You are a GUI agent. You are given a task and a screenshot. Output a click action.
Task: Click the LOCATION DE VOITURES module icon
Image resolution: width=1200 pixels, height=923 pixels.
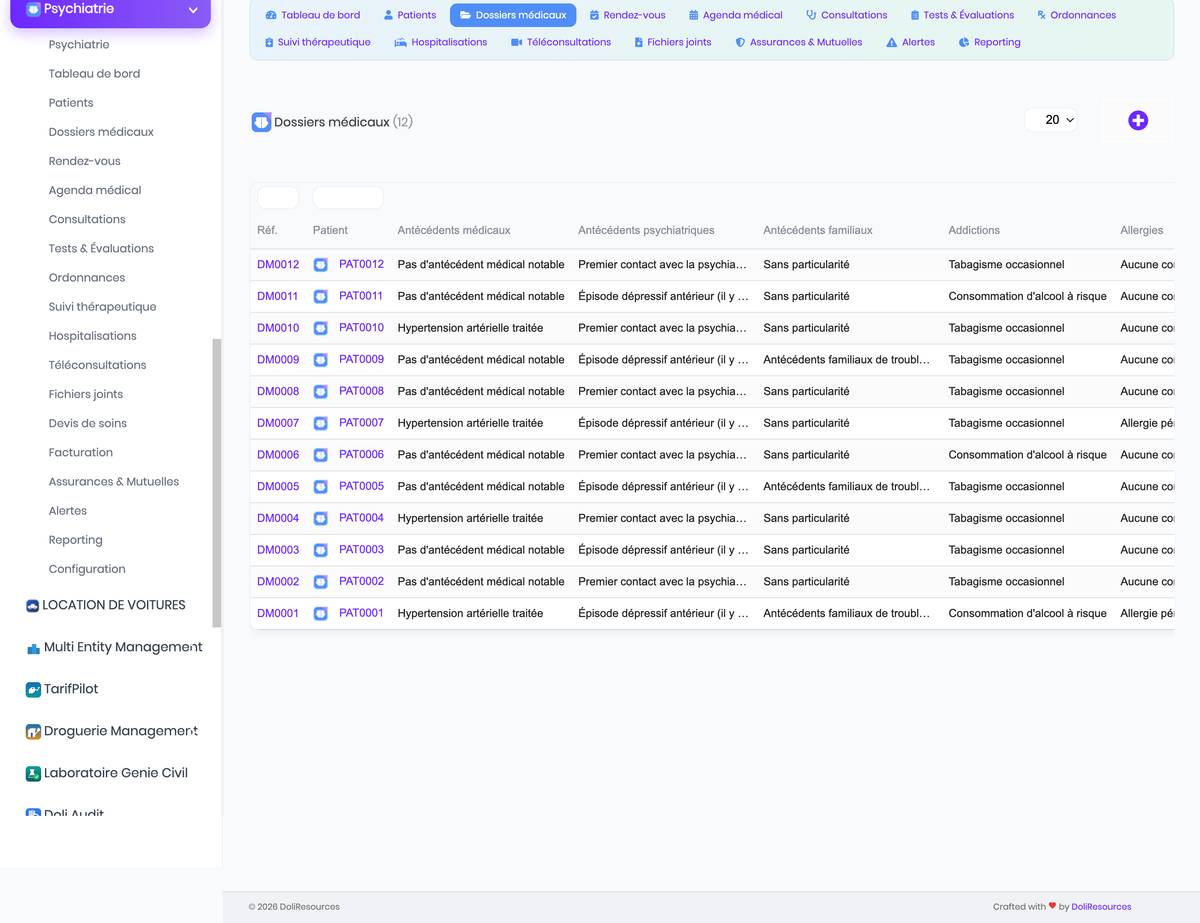tap(32, 605)
